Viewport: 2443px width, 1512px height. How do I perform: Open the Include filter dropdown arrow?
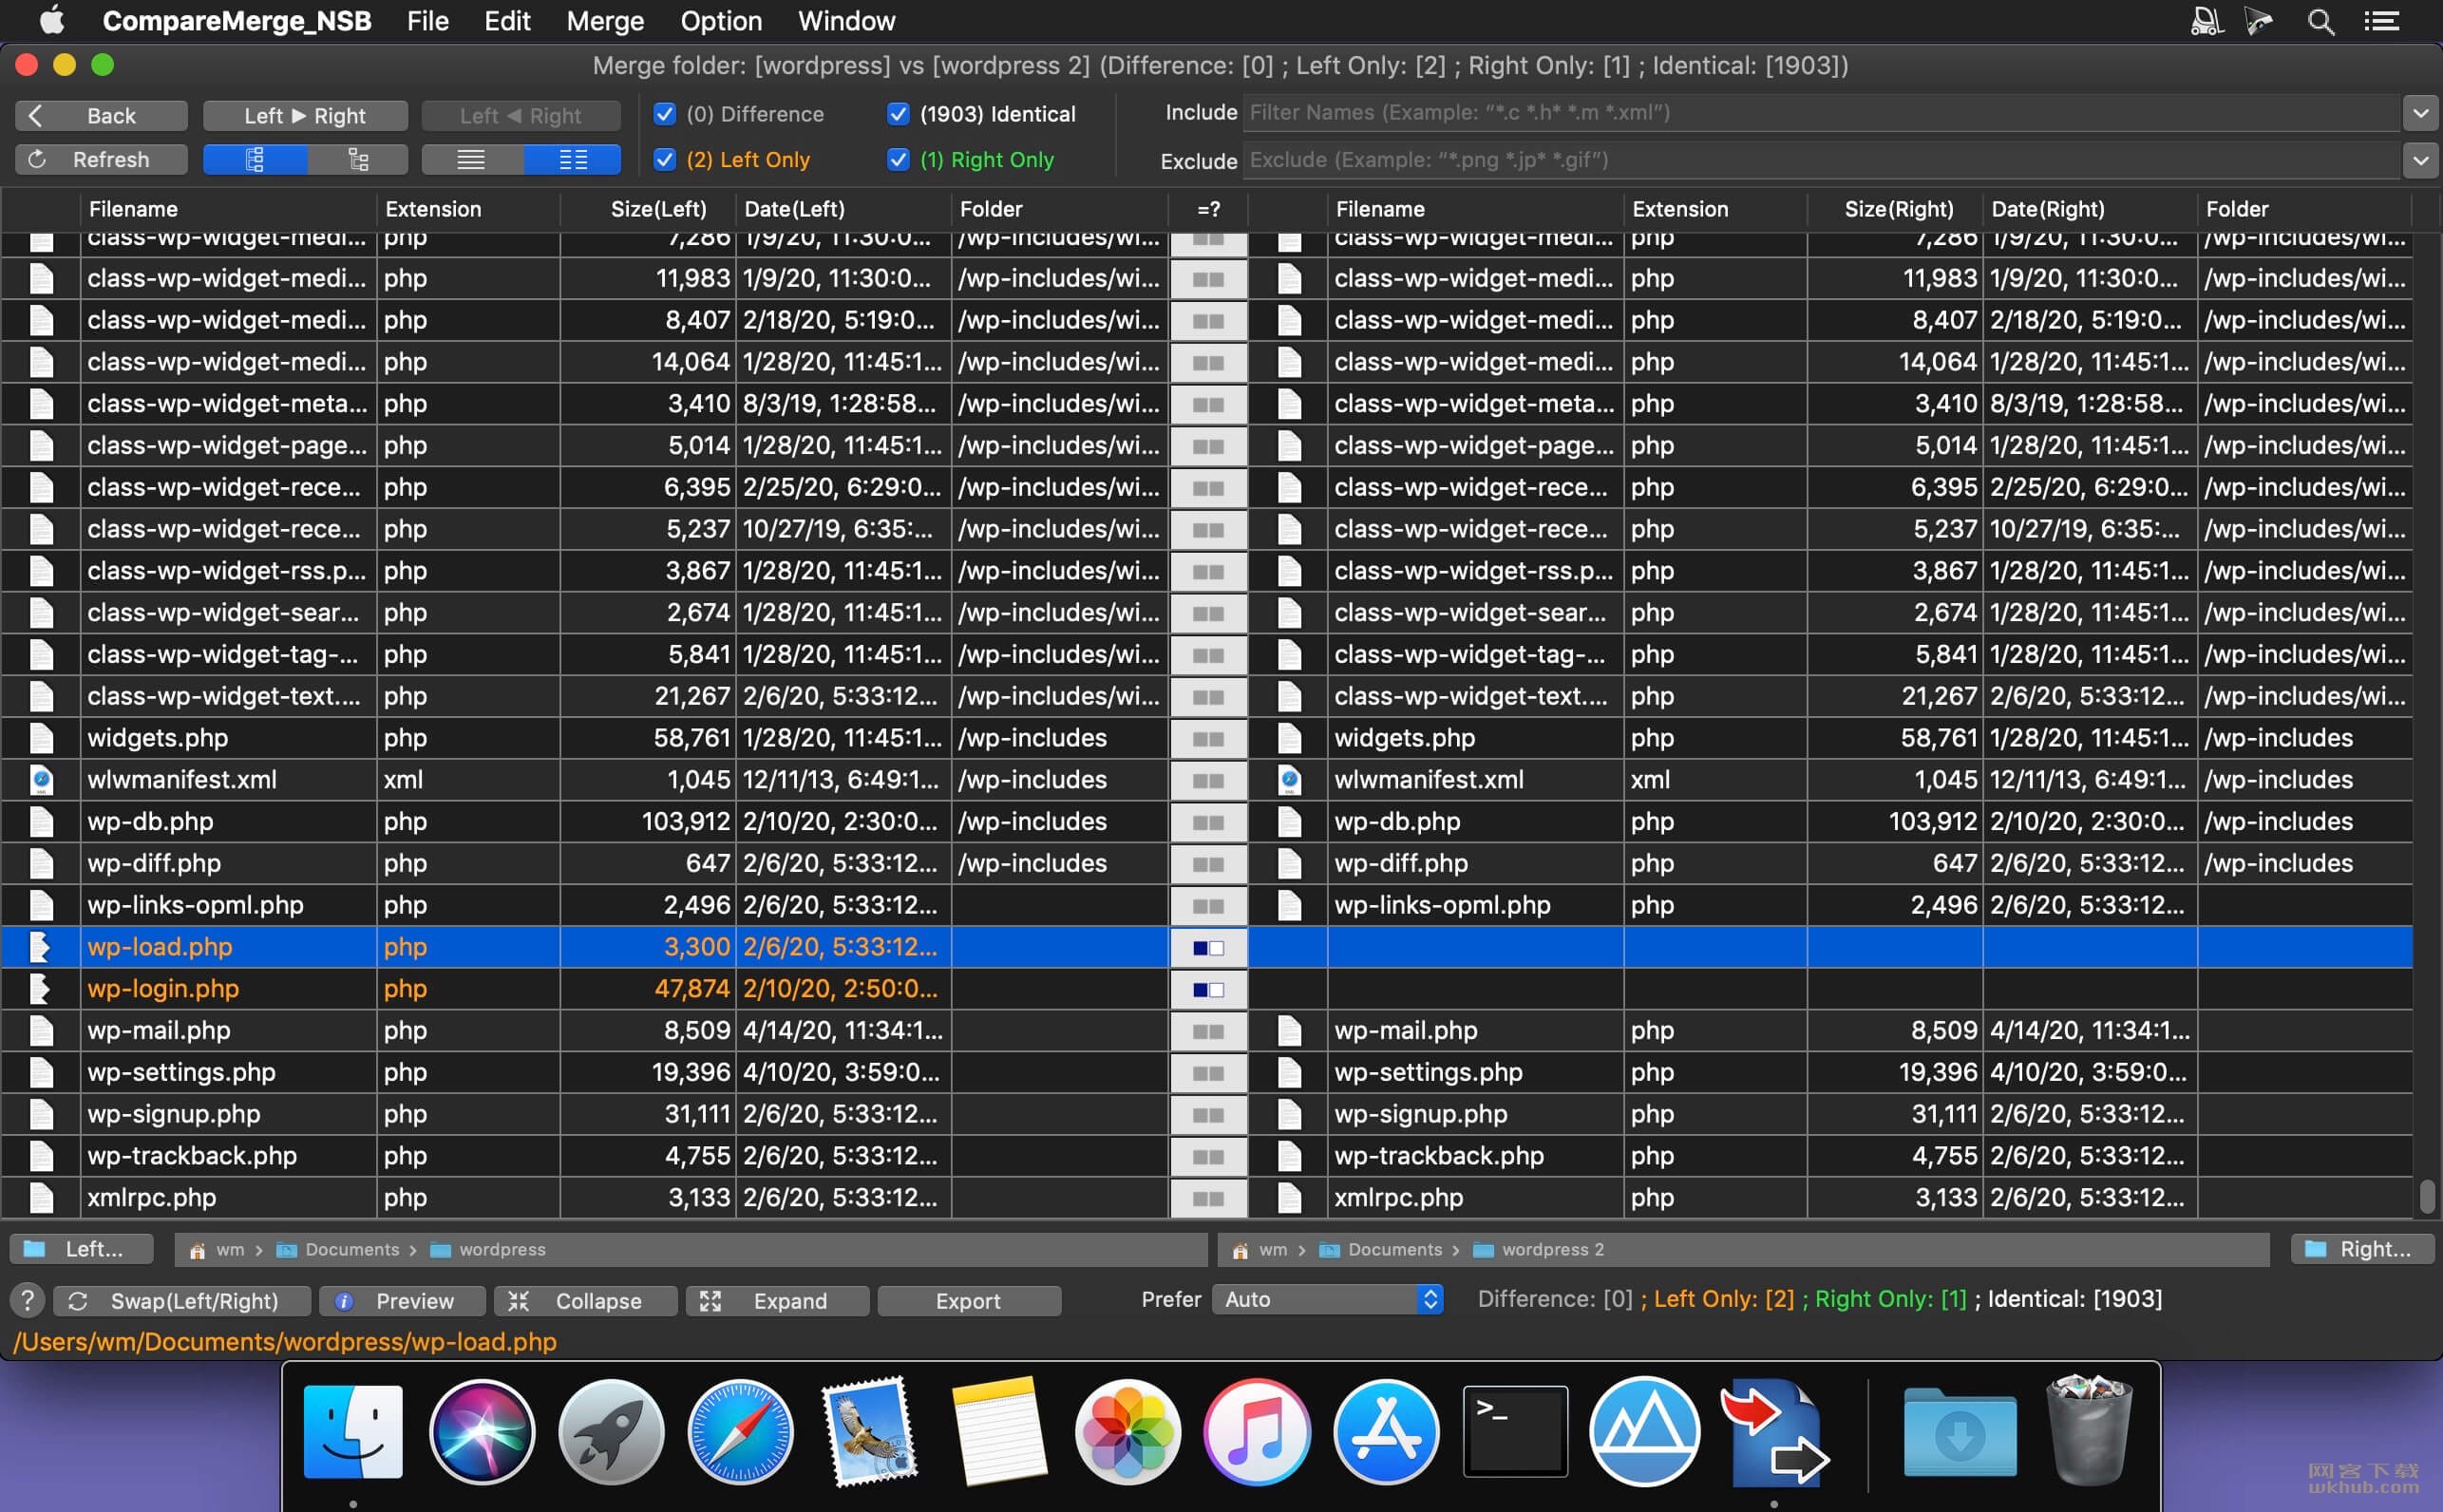2420,113
